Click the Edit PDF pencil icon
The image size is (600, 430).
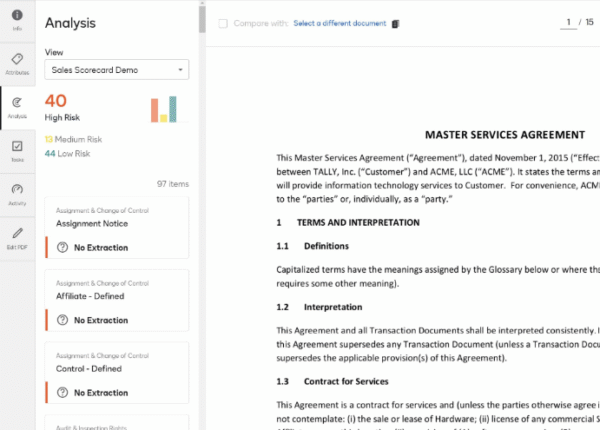coord(17,236)
